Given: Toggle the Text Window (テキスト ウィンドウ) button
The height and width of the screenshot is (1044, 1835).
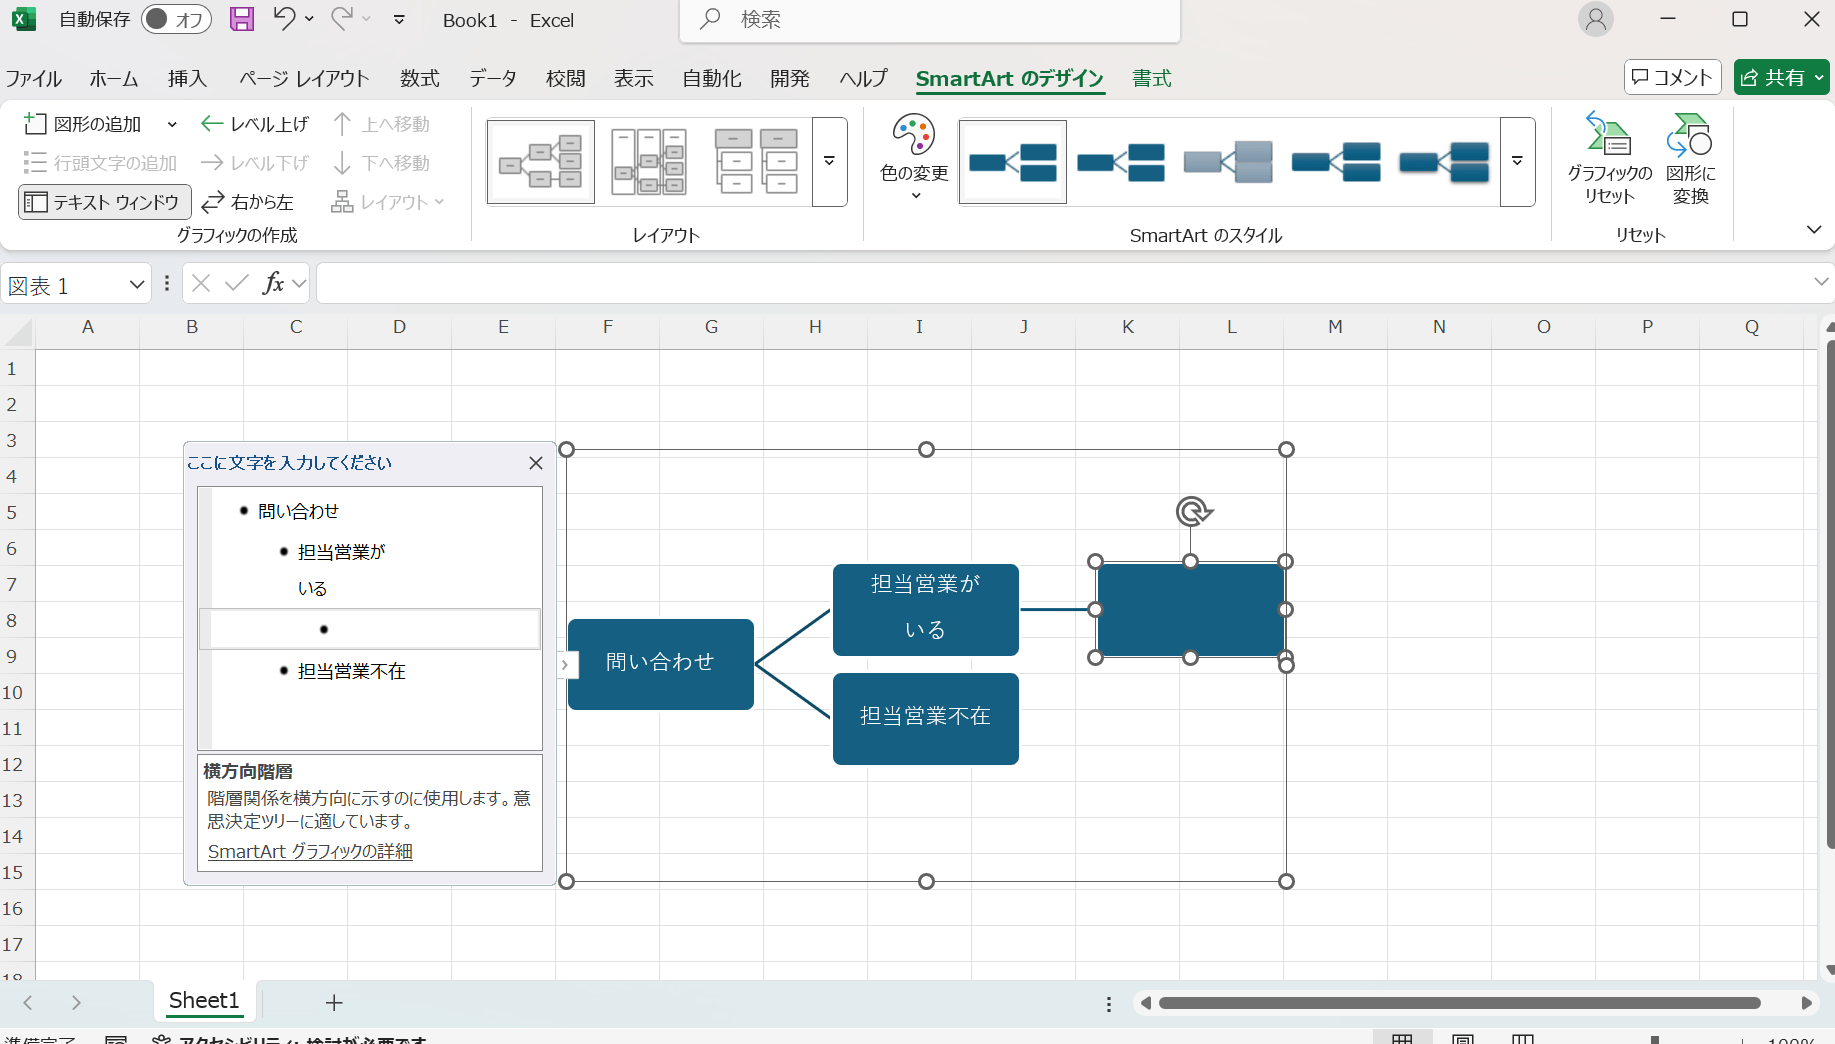Looking at the screenshot, I should pos(104,202).
